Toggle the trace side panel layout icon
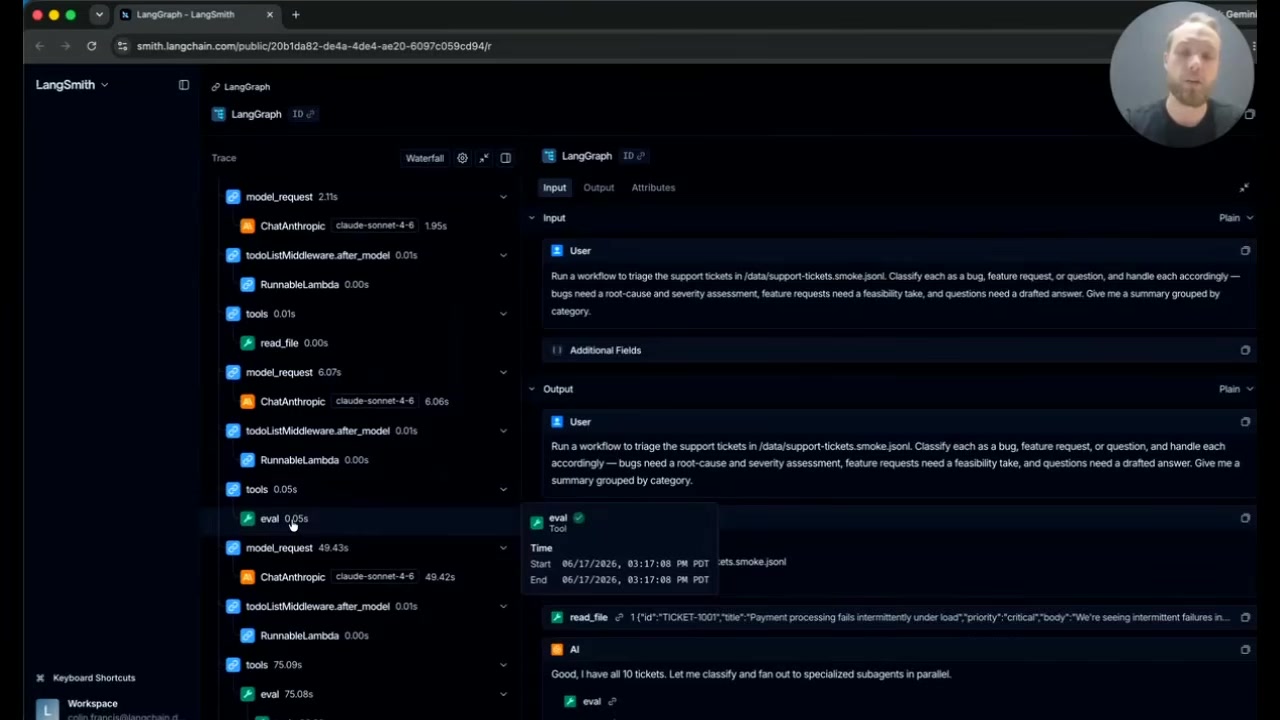 (x=506, y=158)
